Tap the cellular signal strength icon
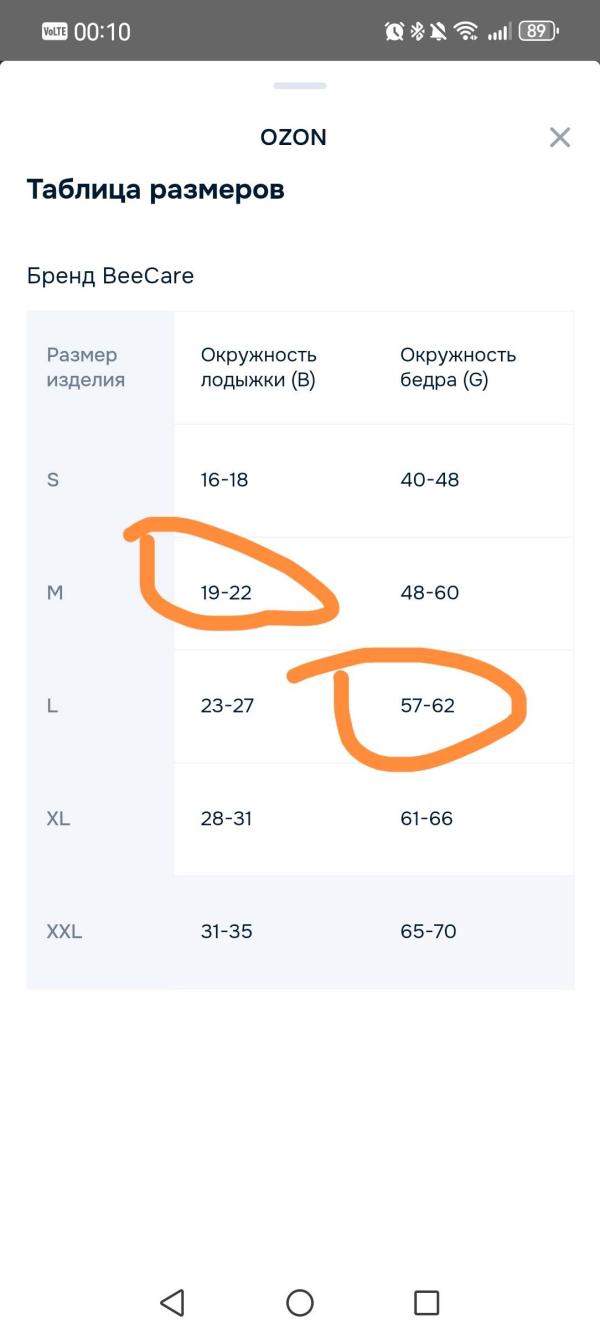 pos(498,32)
